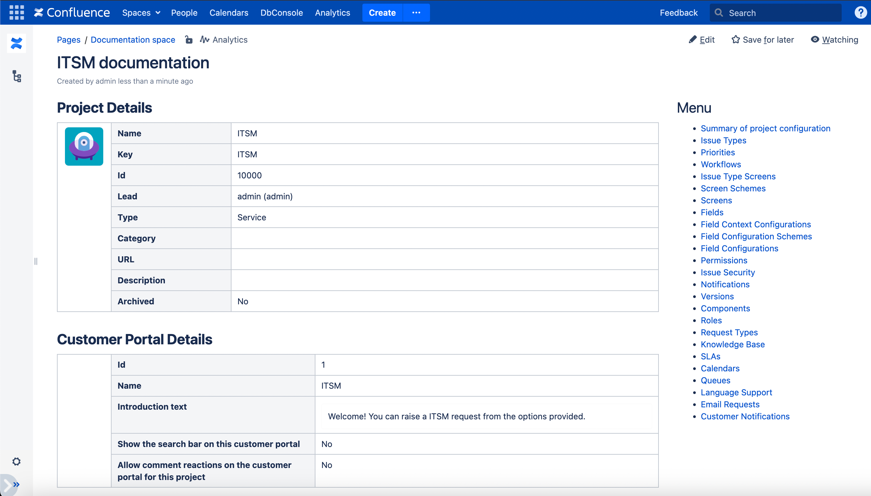The image size is (871, 496).
Task: Open Issue Type Screens menu link
Action: [x=738, y=177]
